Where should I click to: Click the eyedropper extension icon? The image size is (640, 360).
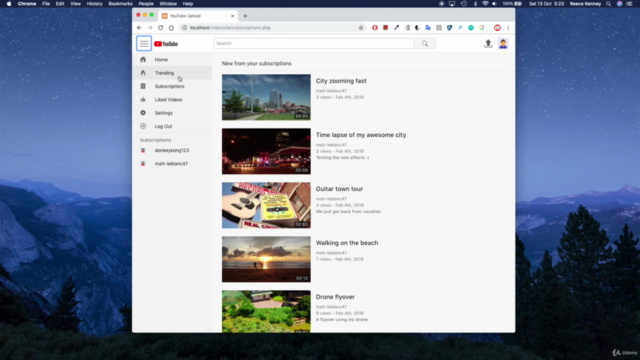(x=396, y=28)
